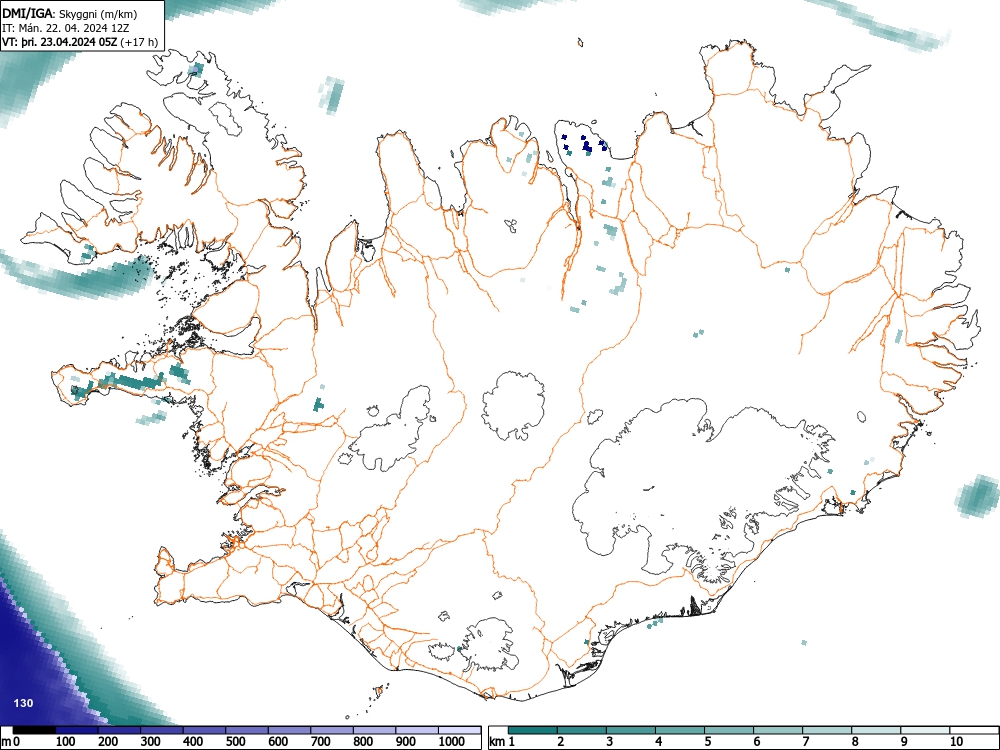Select the 1–2 km dark teal legend swatch
The height and width of the screenshot is (750, 1000).
[533, 730]
